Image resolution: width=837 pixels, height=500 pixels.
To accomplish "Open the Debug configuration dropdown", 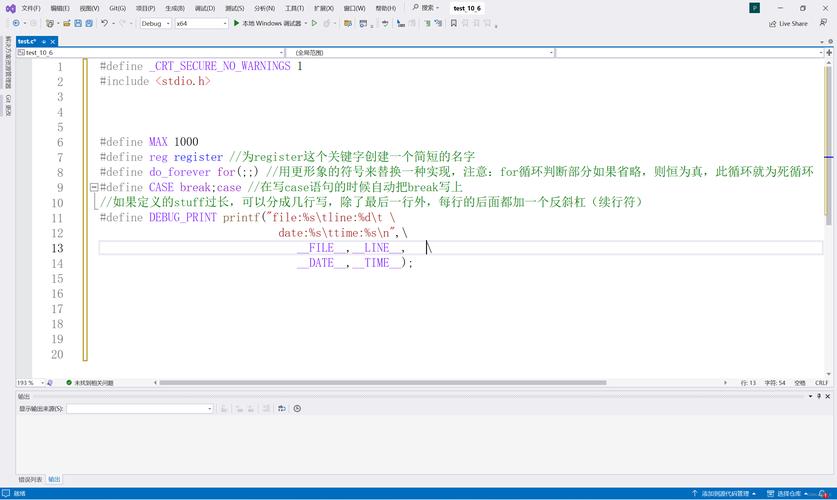I will click(155, 23).
